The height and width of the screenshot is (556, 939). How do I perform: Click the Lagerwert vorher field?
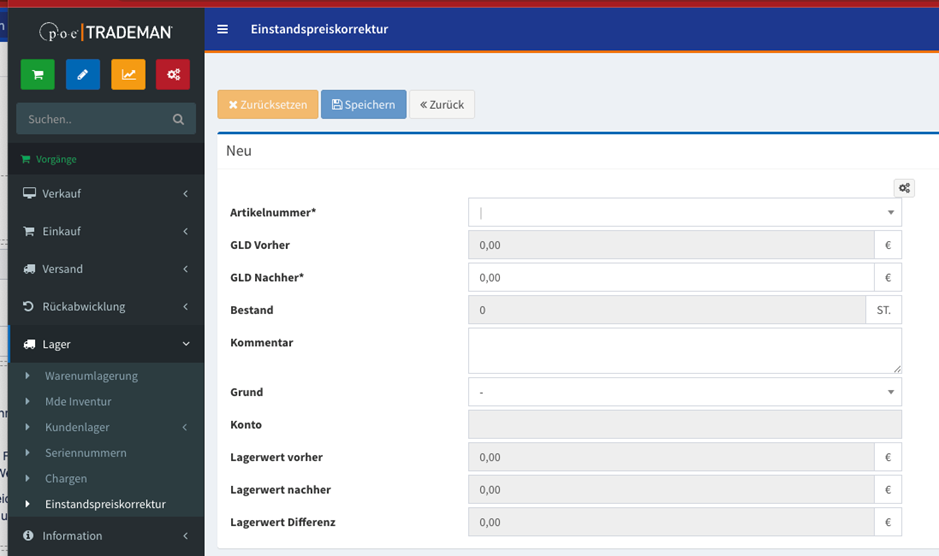pos(671,457)
